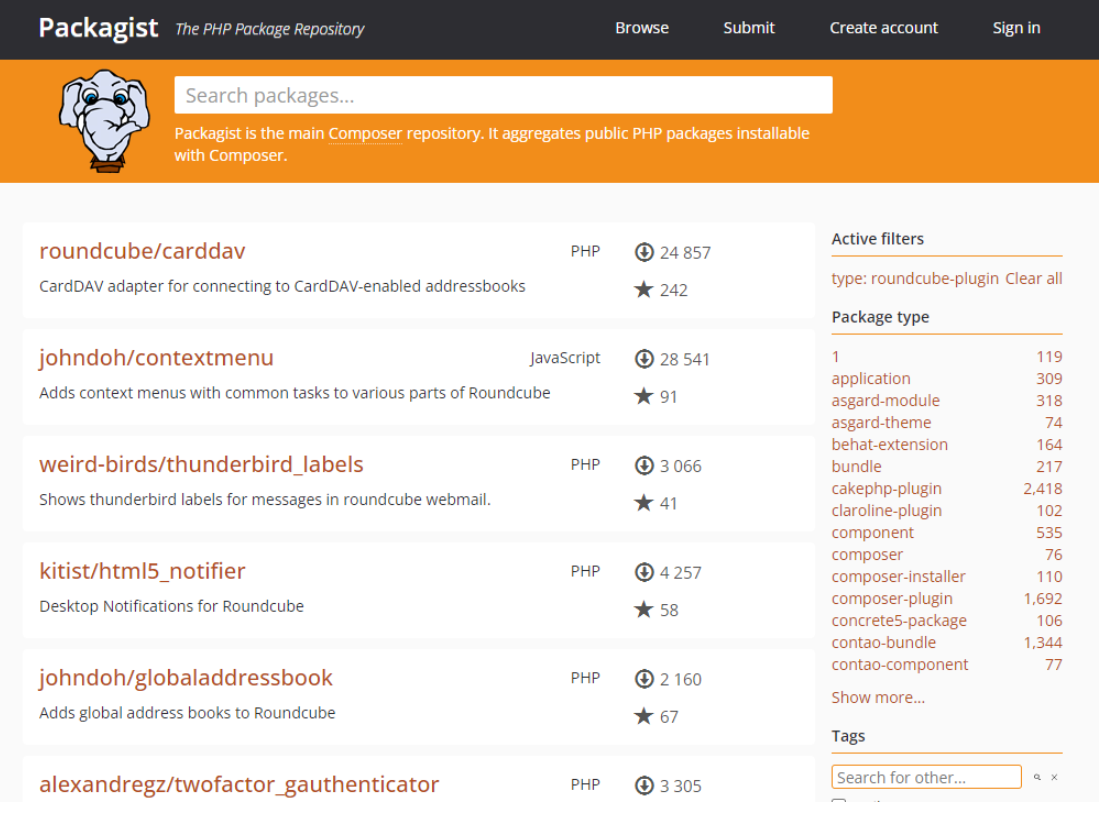Open kitist/html5_notifier package
1109x817 pixels.
[x=142, y=571]
